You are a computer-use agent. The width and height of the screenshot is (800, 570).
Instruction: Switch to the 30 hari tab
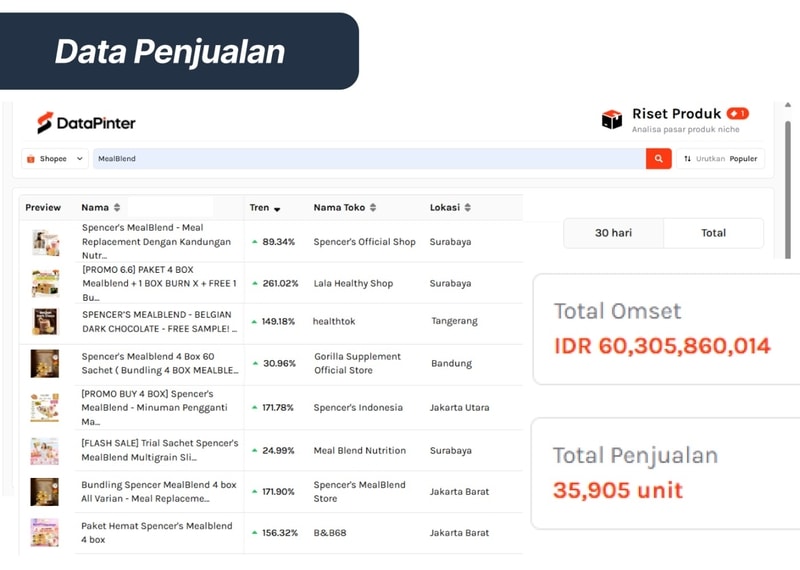pyautogui.click(x=613, y=233)
